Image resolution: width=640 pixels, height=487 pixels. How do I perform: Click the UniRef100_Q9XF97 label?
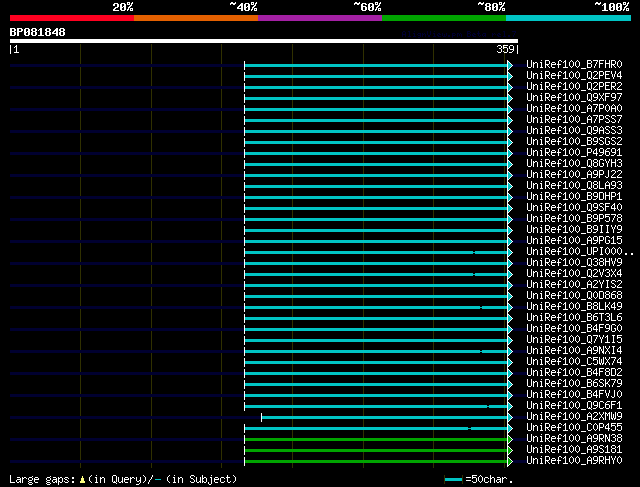click(x=574, y=98)
